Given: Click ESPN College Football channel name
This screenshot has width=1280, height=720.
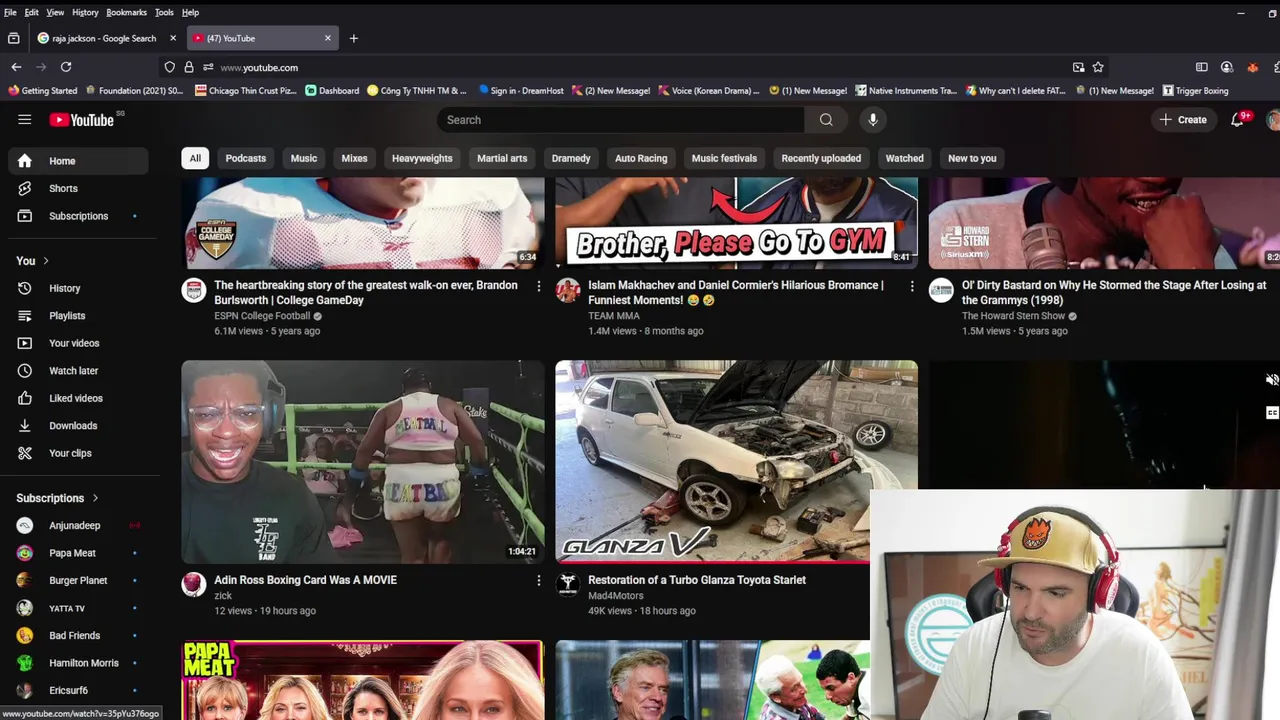Looking at the screenshot, I should click(x=262, y=316).
